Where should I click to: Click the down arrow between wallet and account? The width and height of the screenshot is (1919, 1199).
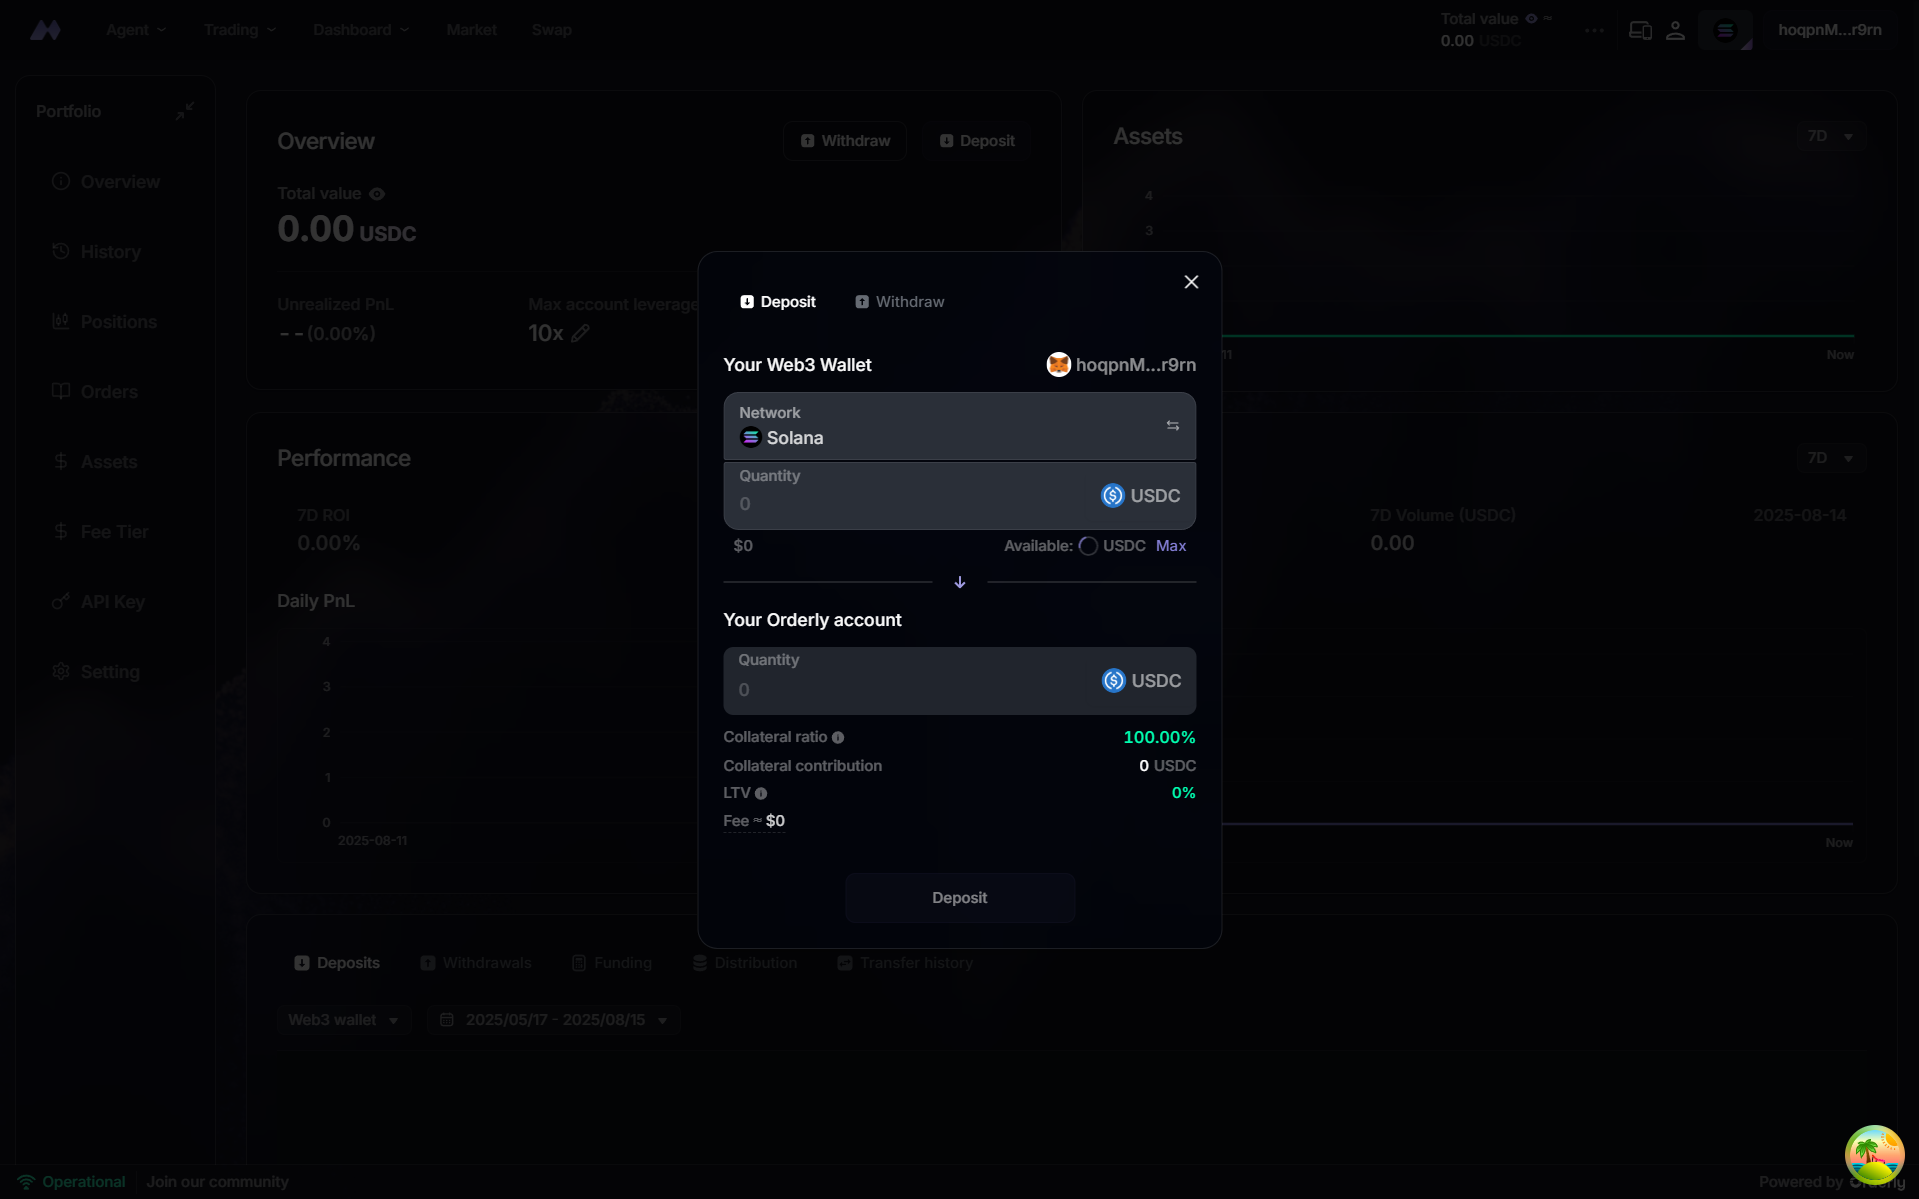959,582
